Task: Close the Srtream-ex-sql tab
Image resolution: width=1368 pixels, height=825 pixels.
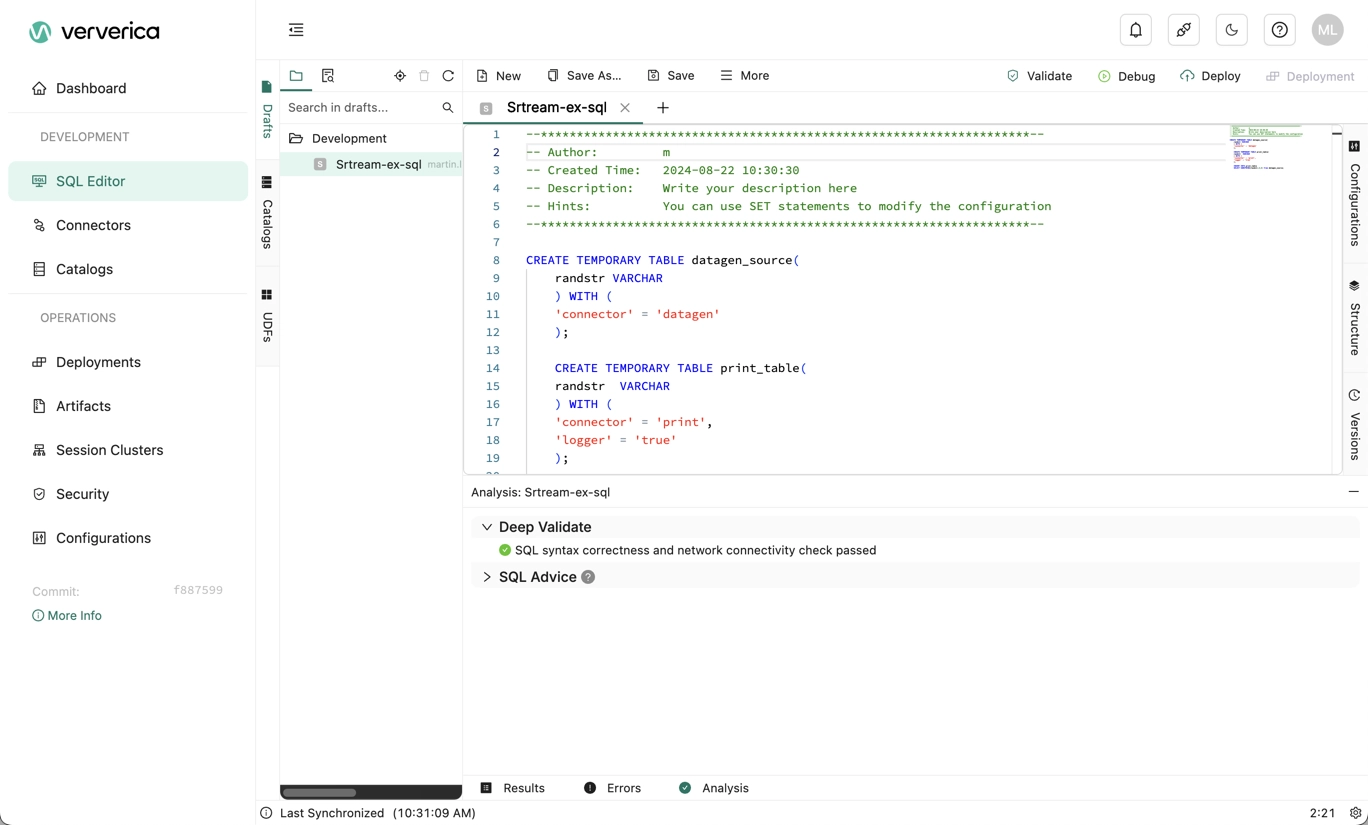Action: click(x=625, y=107)
